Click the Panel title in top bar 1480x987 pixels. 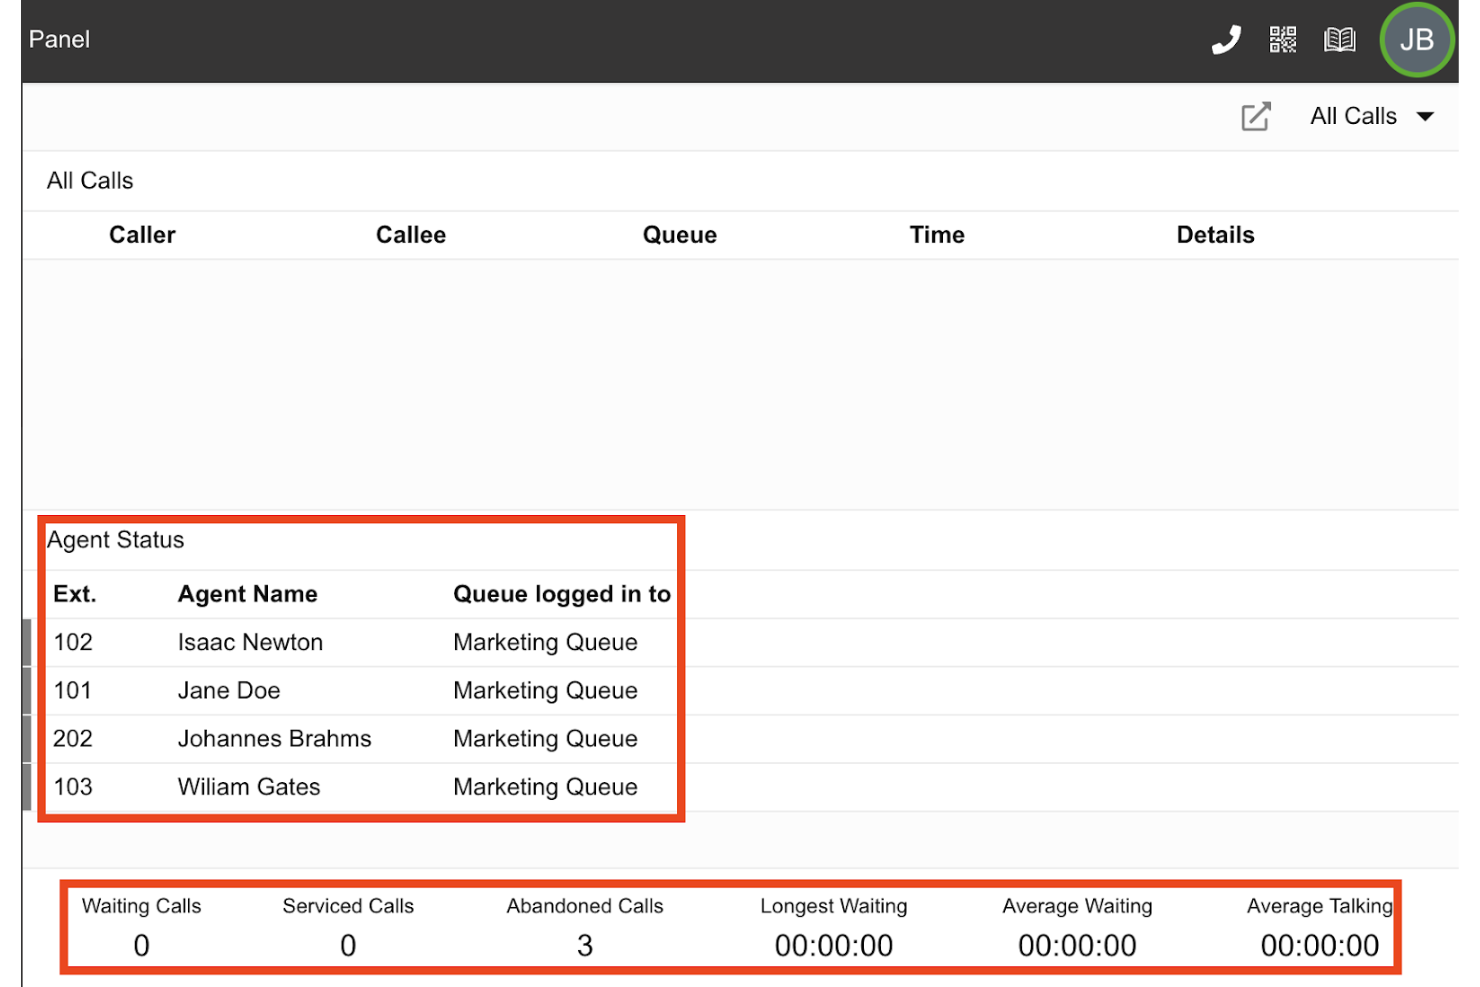(x=59, y=39)
